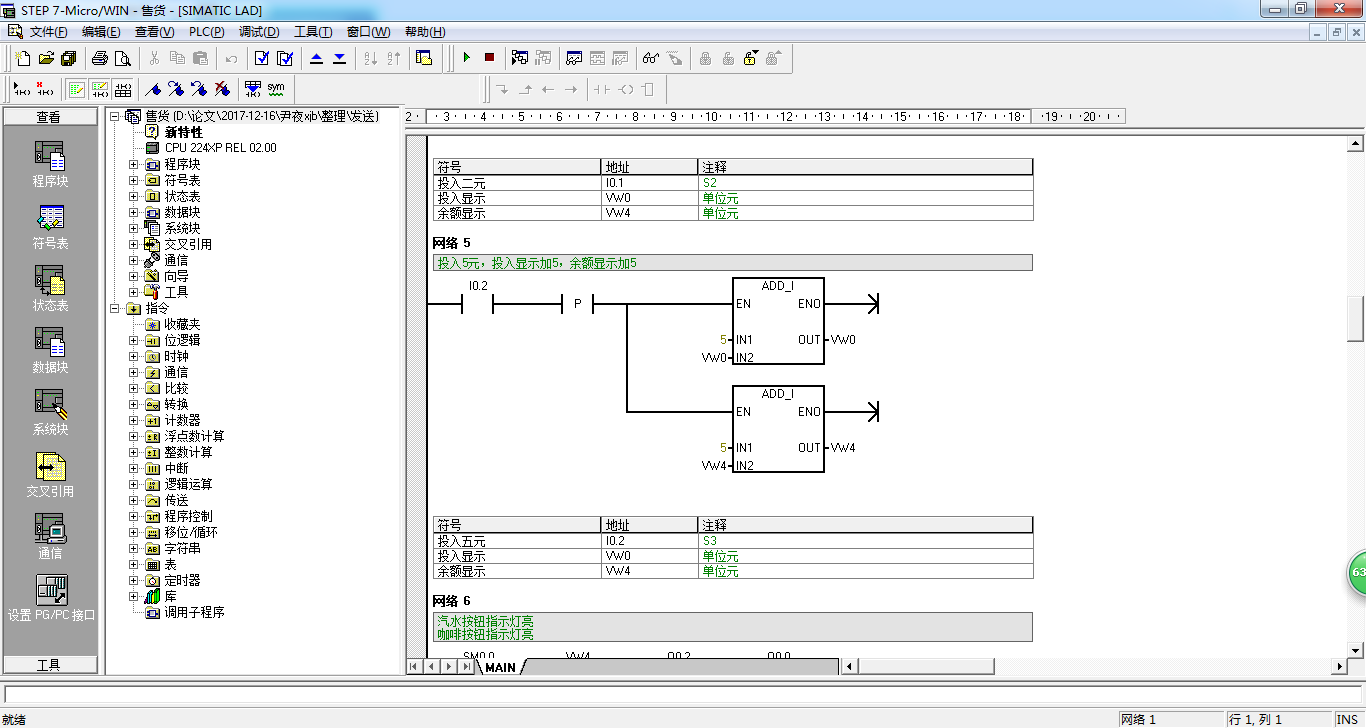The width and height of the screenshot is (1366, 728).
Task: Open the 查看(V) menu
Action: (154, 32)
